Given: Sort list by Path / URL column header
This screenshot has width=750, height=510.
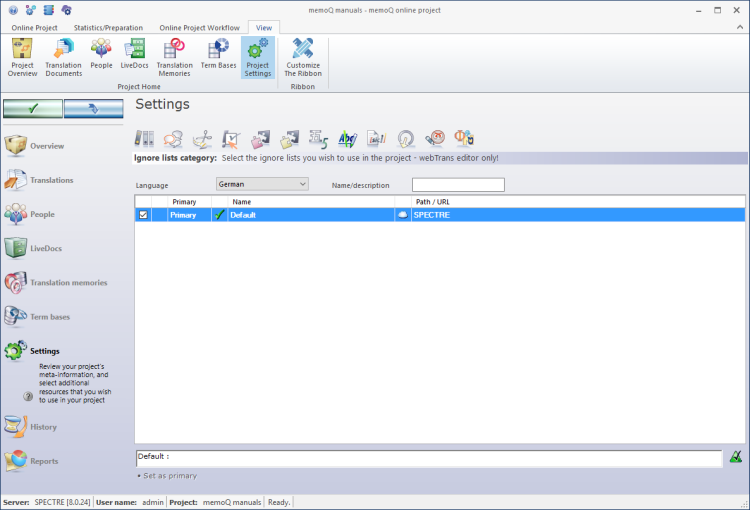Looking at the screenshot, I should tap(437, 202).
